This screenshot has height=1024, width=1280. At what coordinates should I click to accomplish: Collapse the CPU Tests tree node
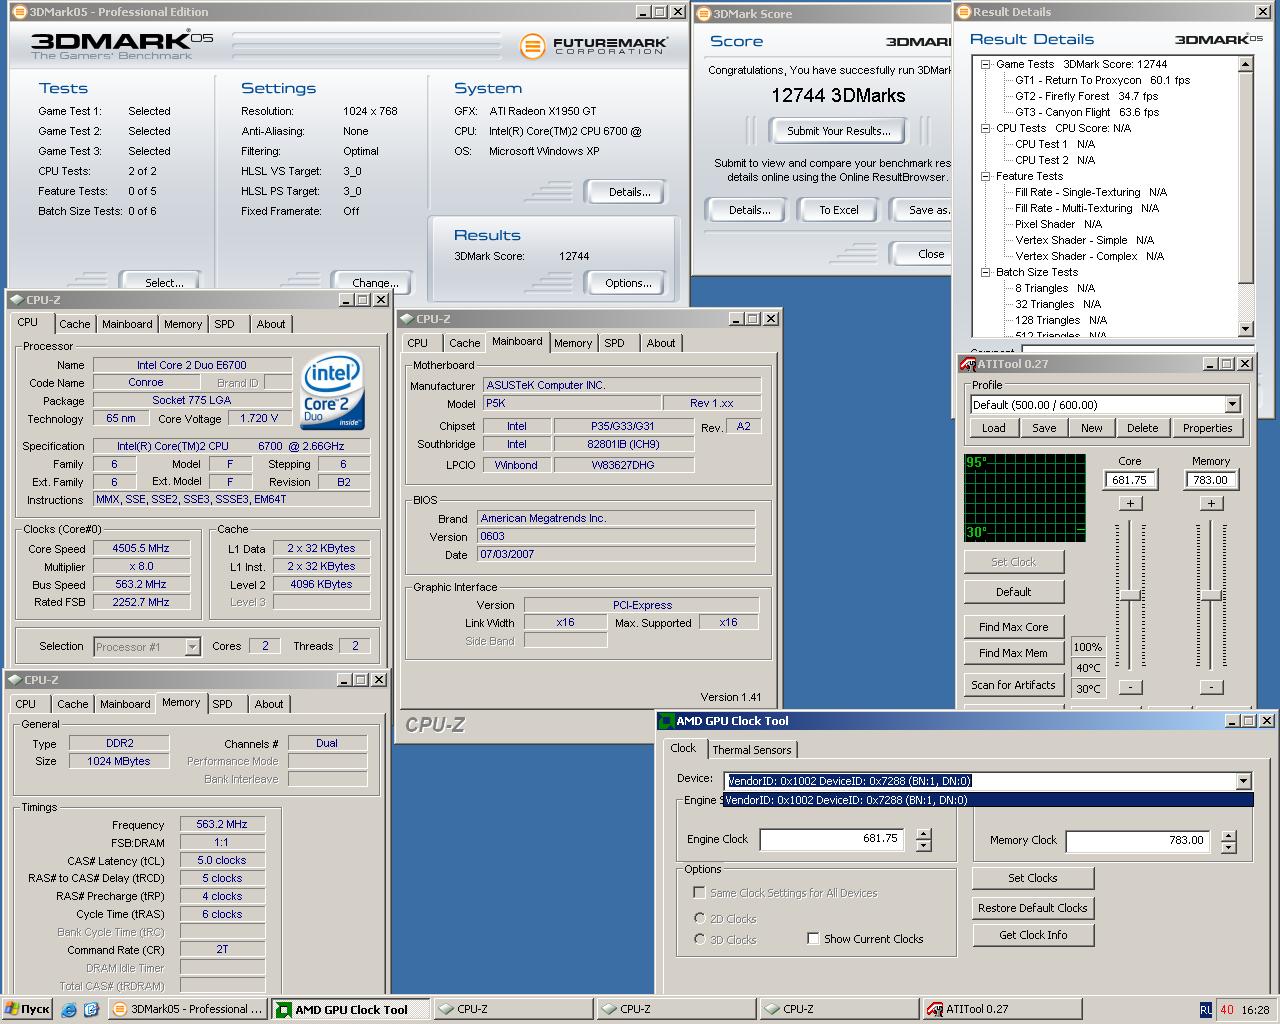986,128
